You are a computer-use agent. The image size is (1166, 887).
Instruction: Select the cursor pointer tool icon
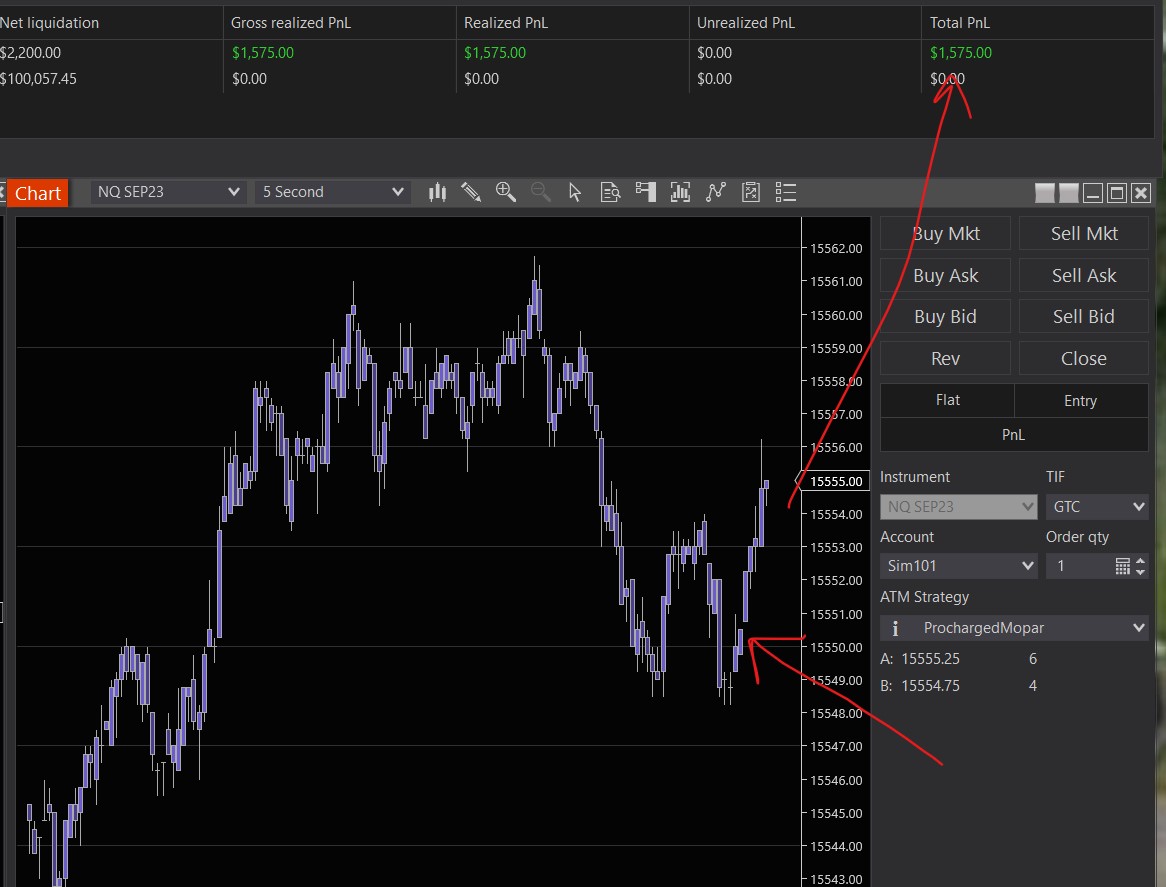tap(575, 193)
